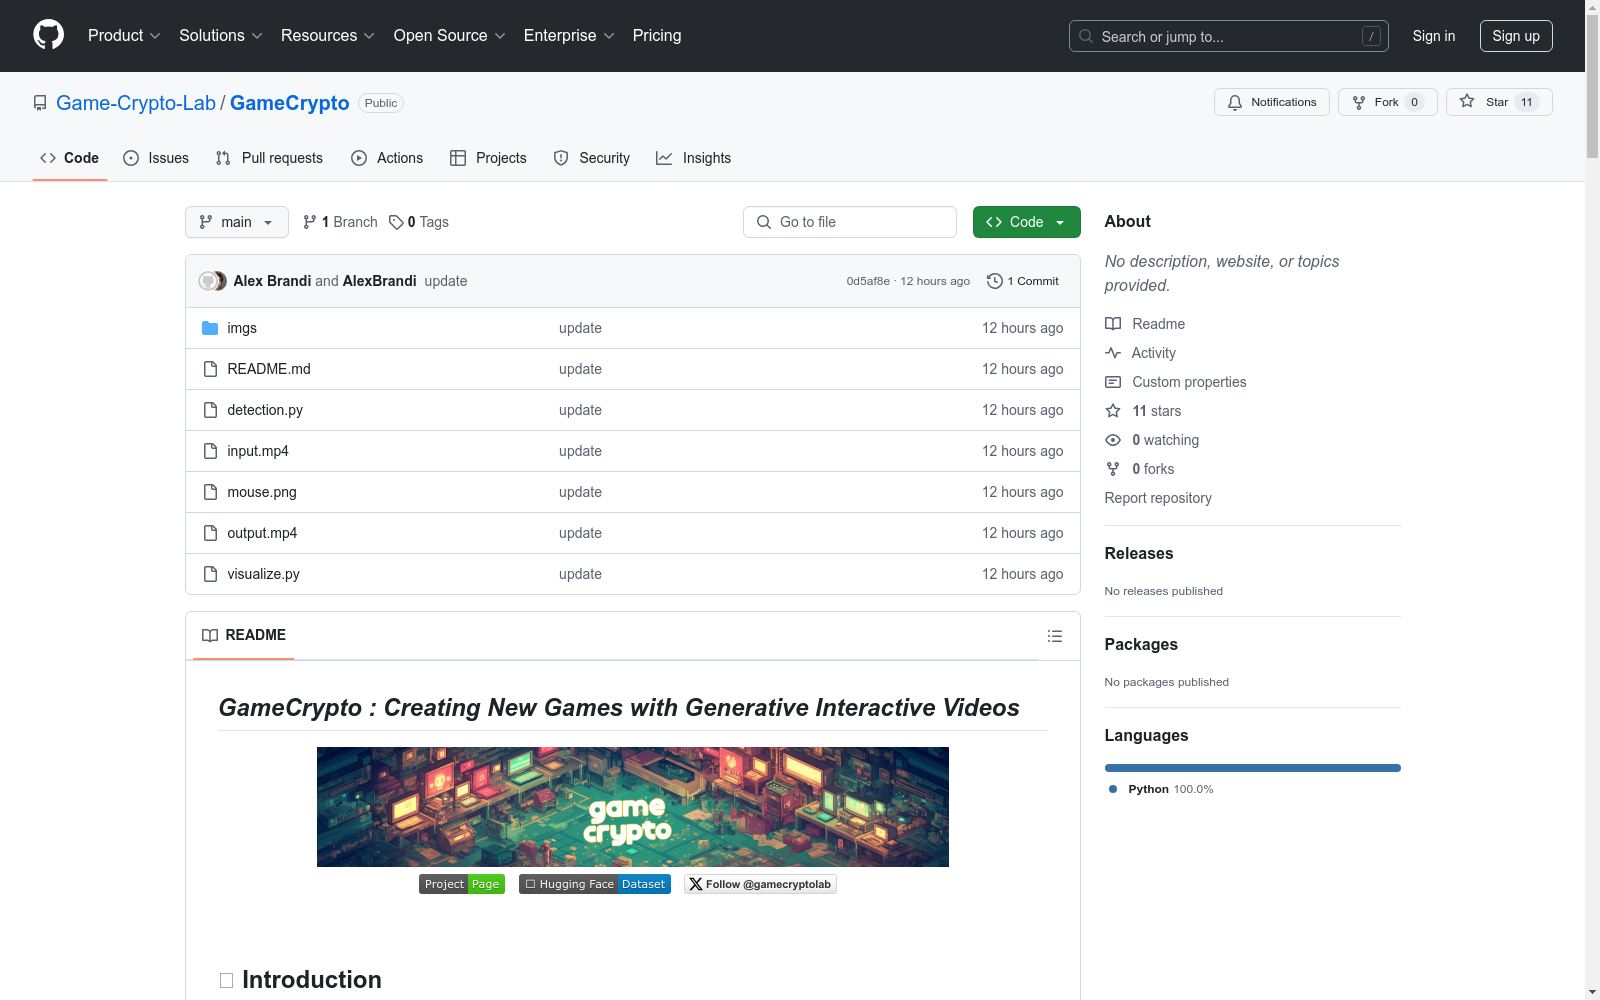Screen dimensions: 1600x1000
Task: Expand the Product menu
Action: click(124, 36)
